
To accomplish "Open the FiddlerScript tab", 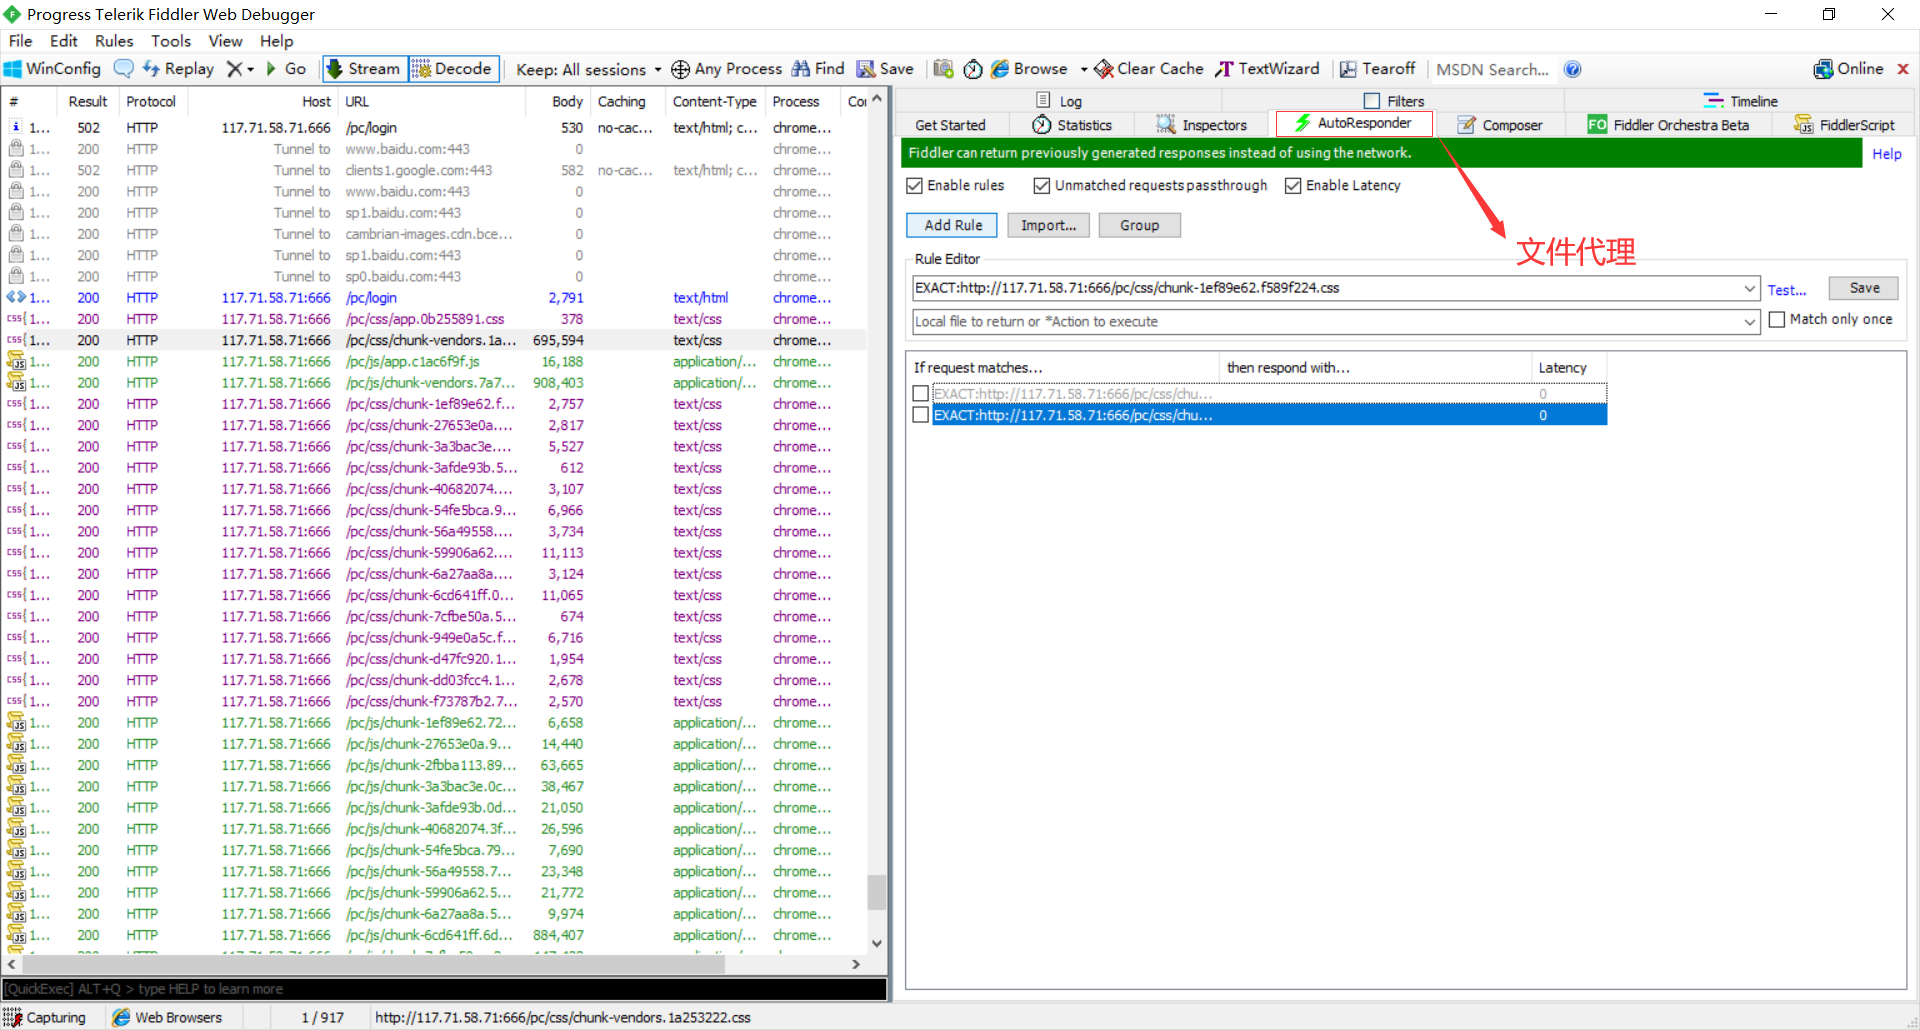I will [x=1845, y=125].
